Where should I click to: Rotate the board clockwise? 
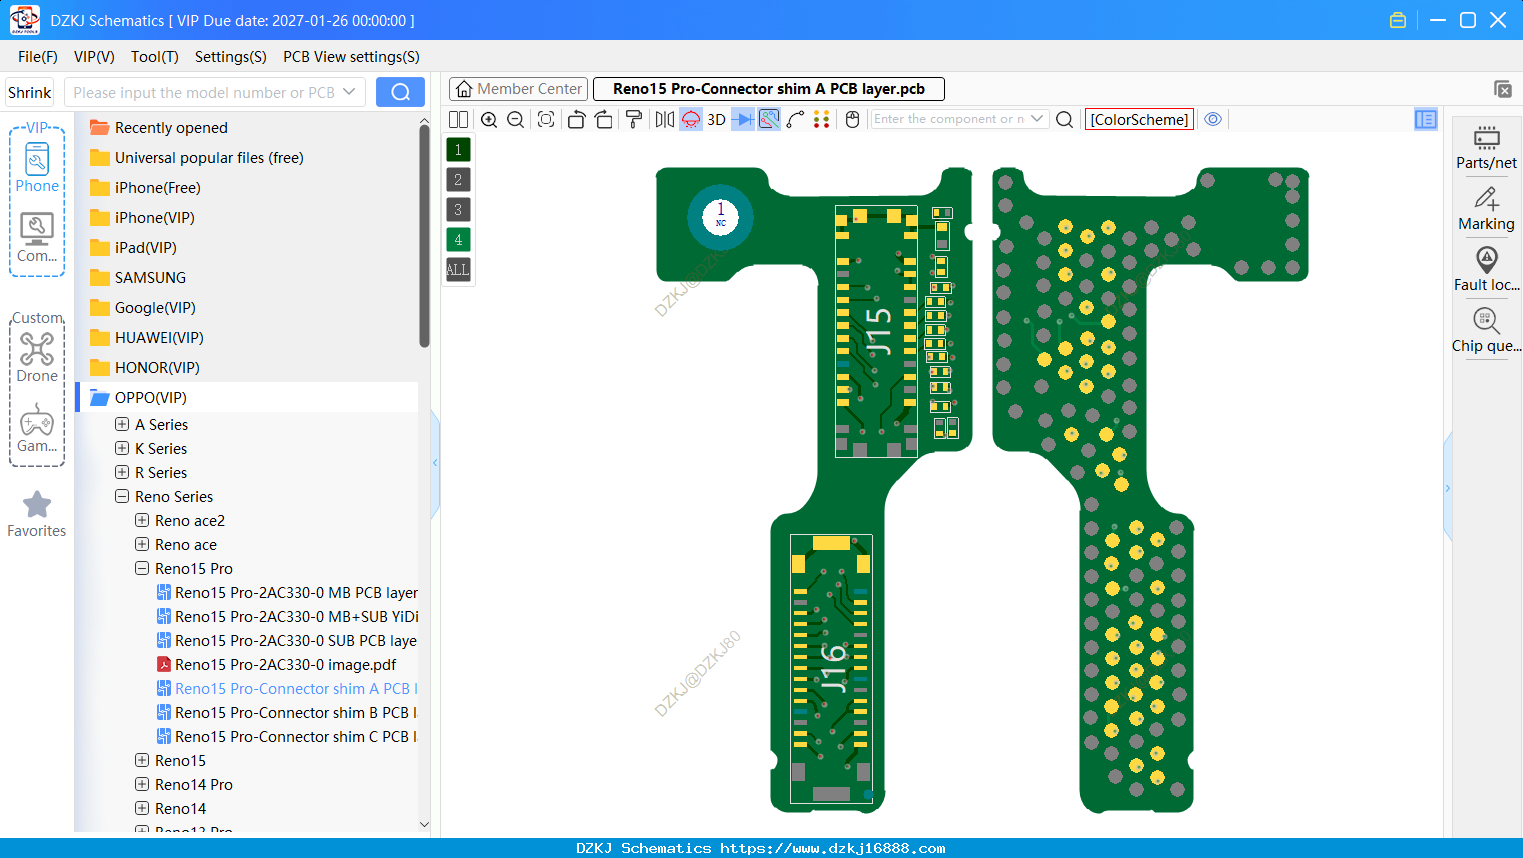tap(604, 120)
